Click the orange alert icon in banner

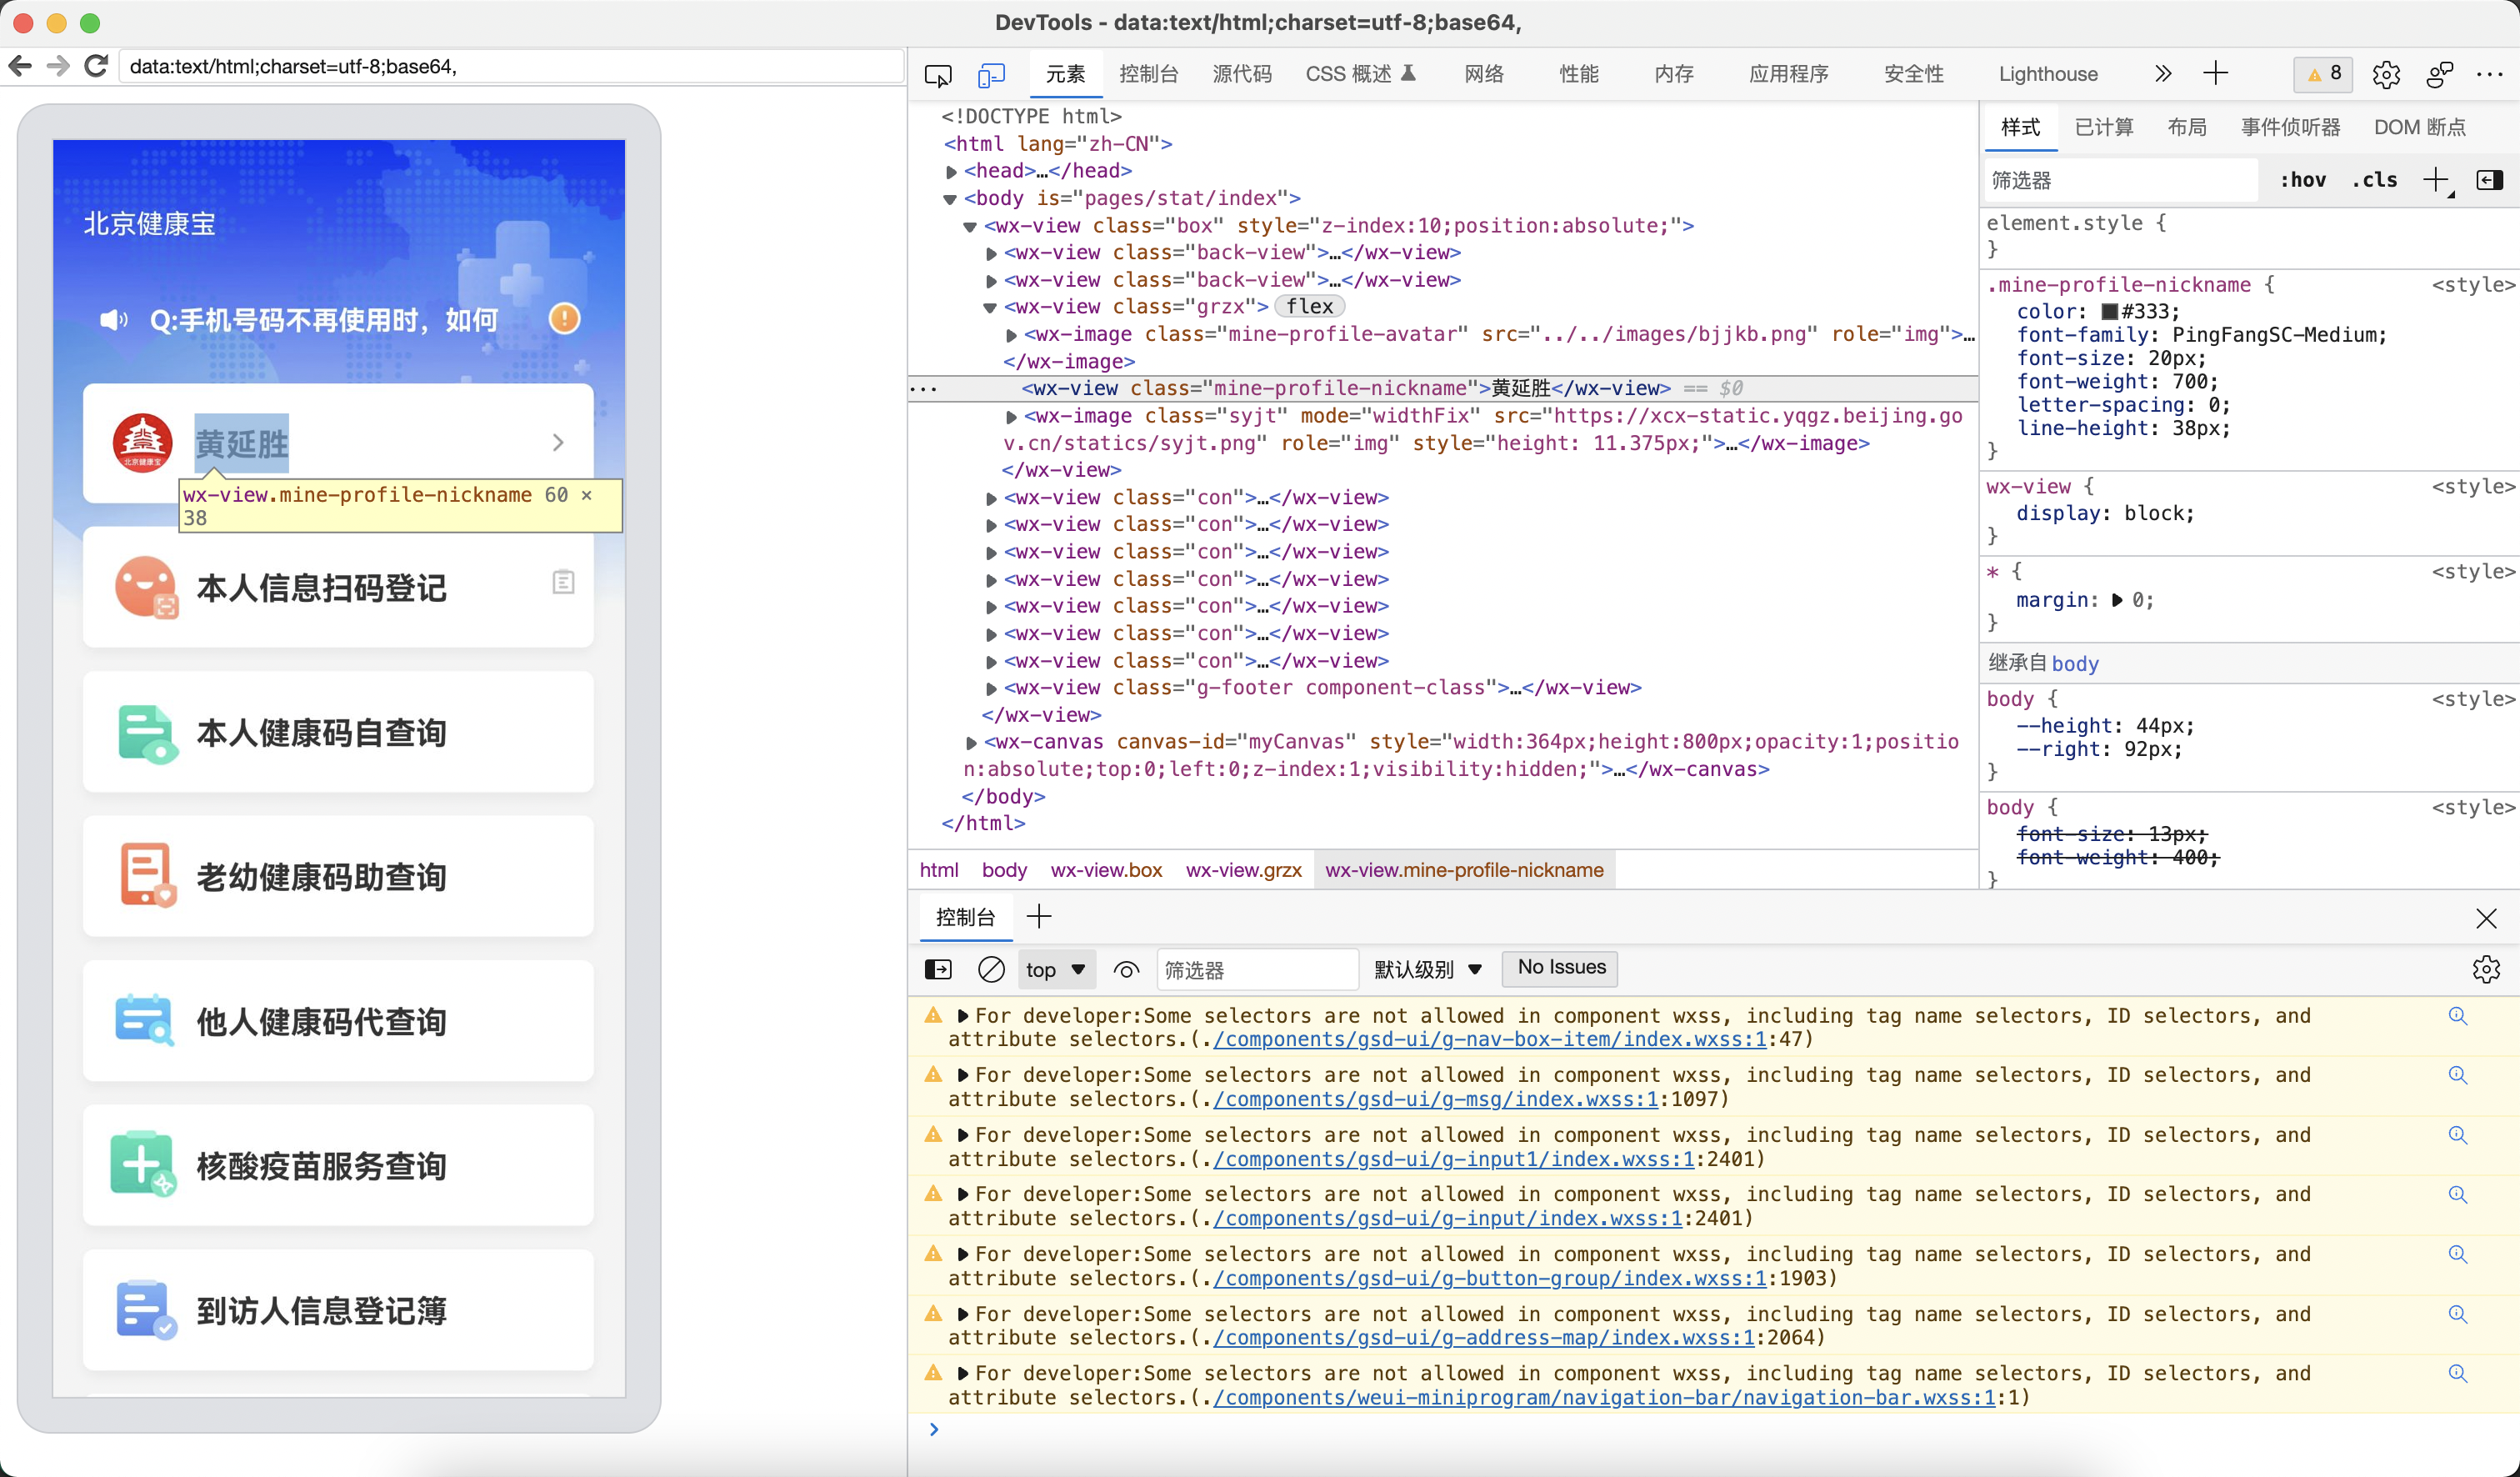point(564,319)
